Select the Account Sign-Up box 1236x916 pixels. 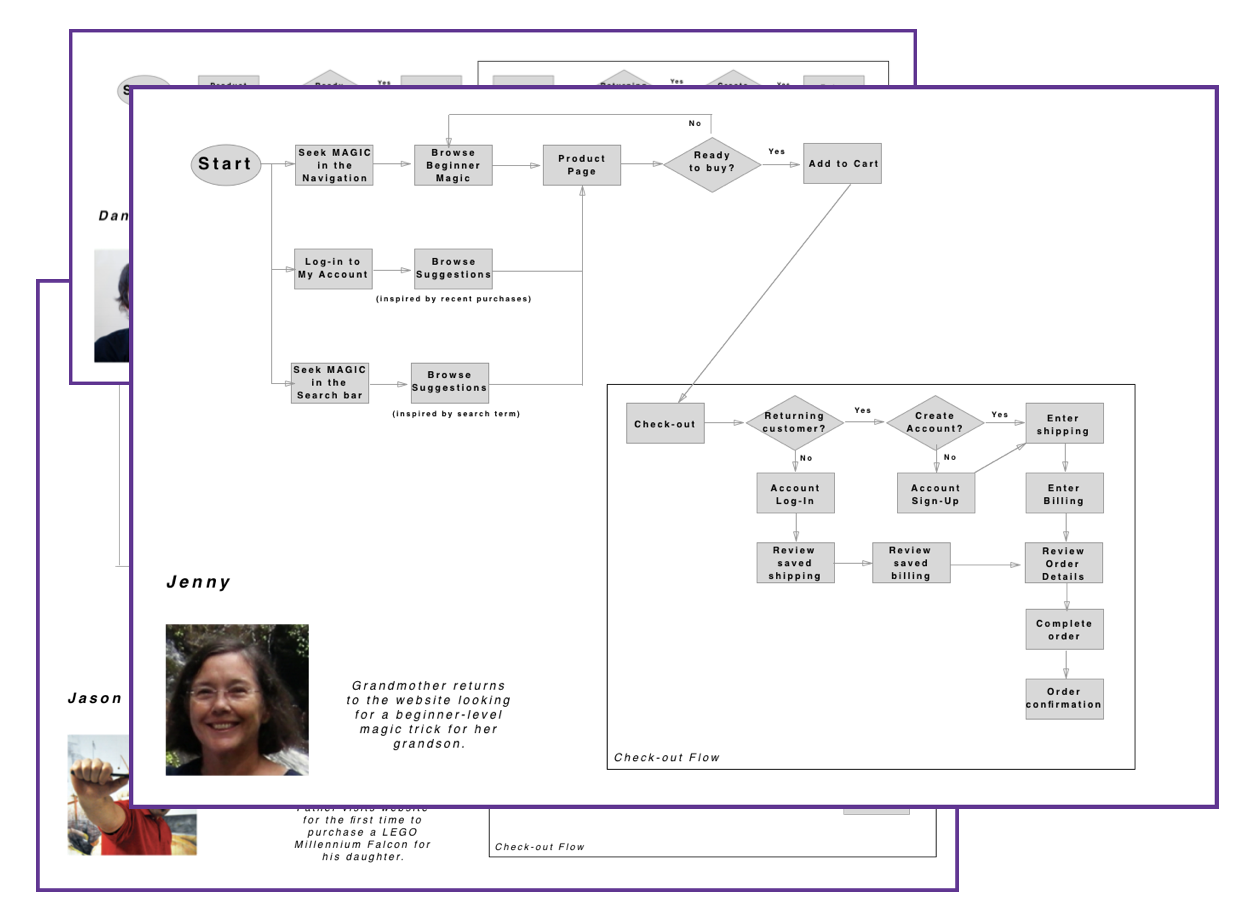tap(935, 494)
